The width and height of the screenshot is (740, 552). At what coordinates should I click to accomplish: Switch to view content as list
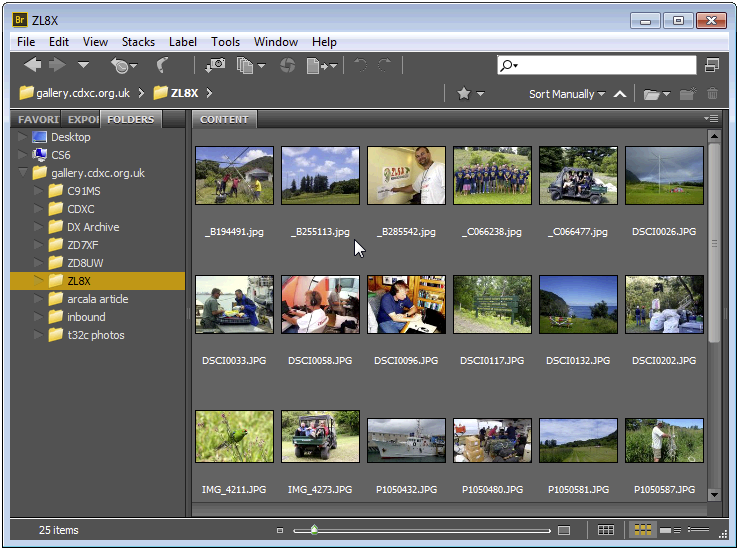(698, 530)
